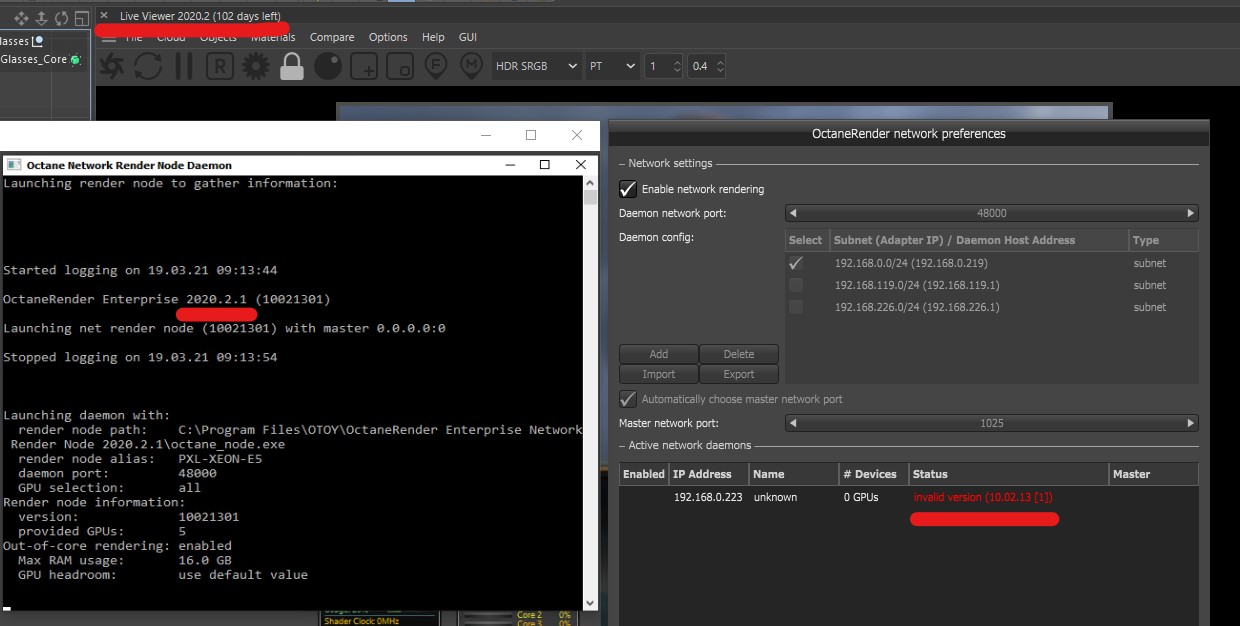Open the Objects menu
The image size is (1240, 626).
[x=218, y=37]
